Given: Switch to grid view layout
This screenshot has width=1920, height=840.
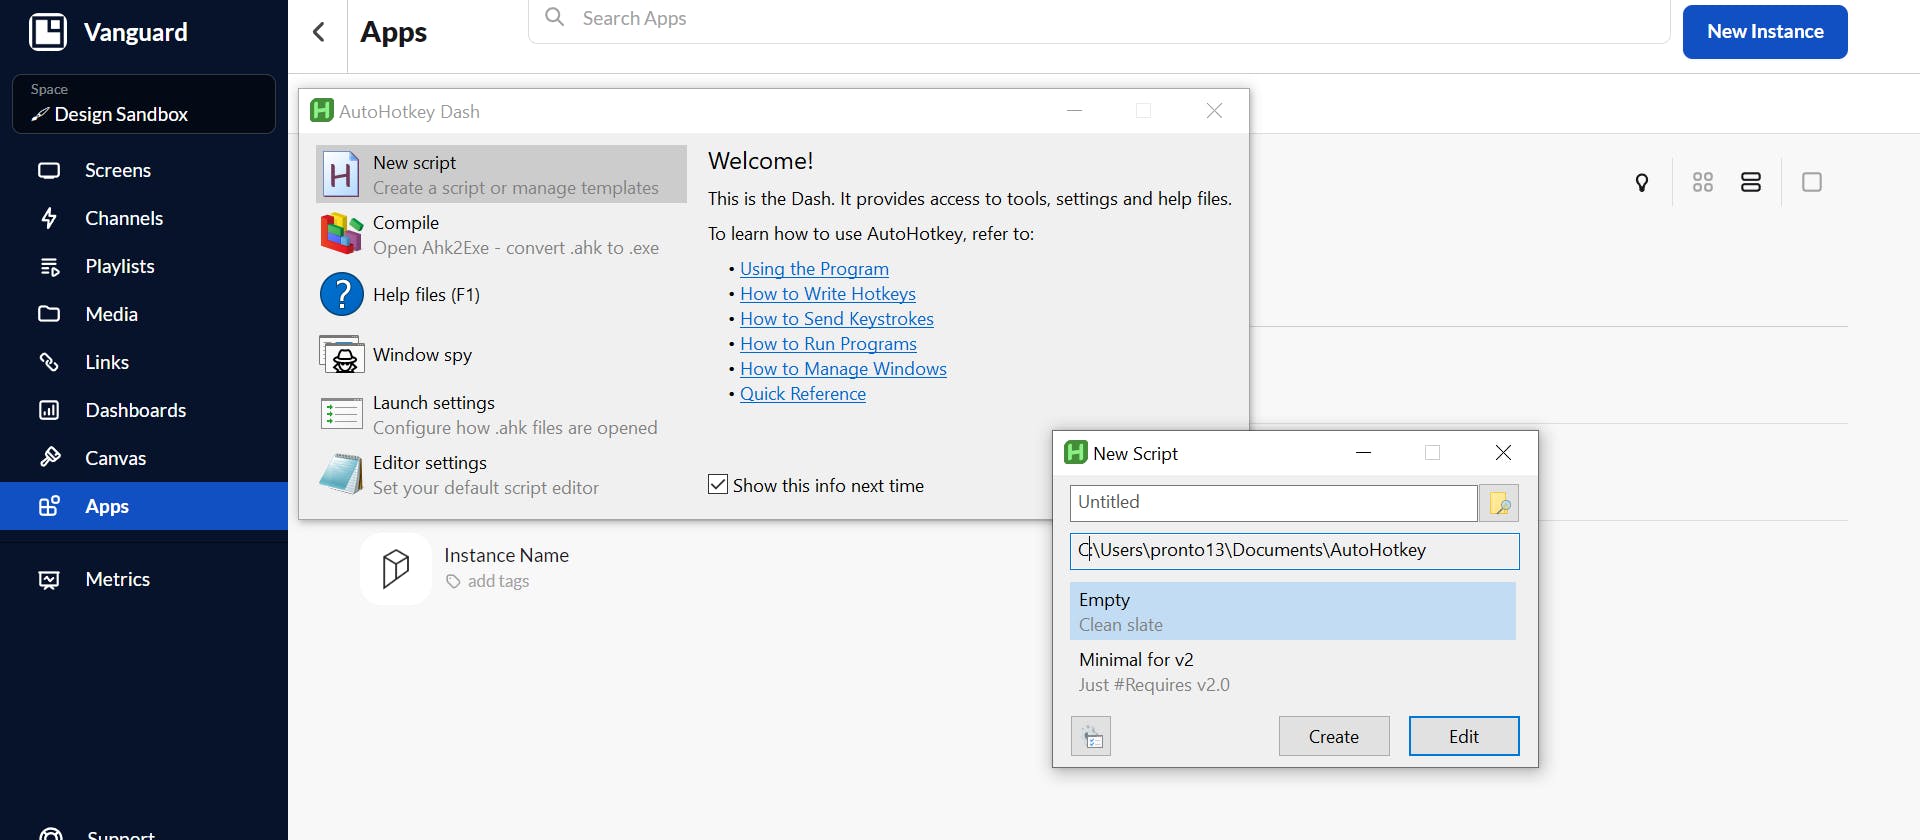Looking at the screenshot, I should coord(1703,182).
